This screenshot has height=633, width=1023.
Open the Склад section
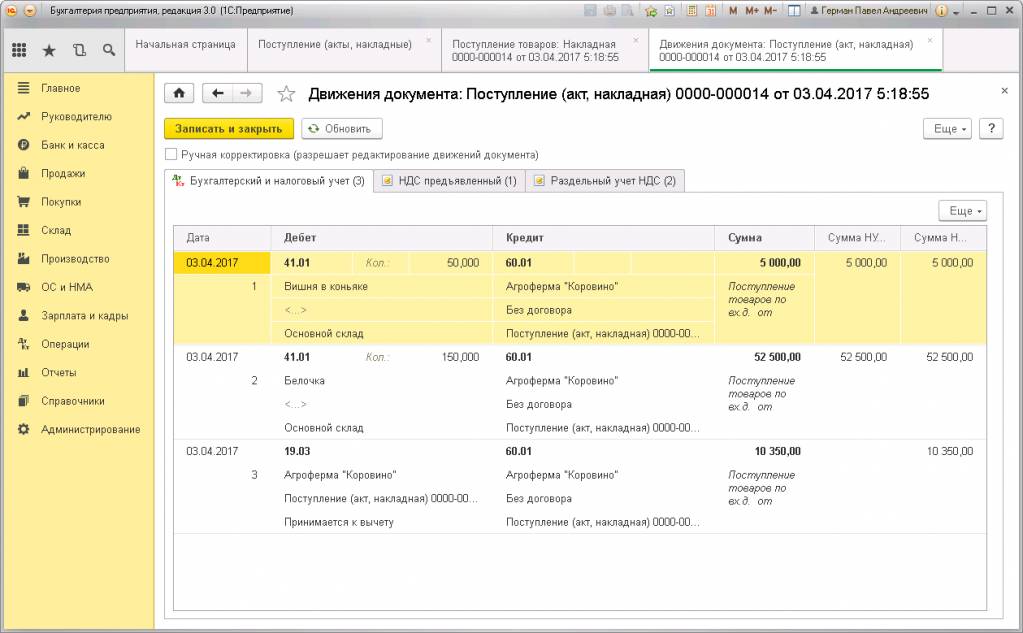(x=55, y=230)
